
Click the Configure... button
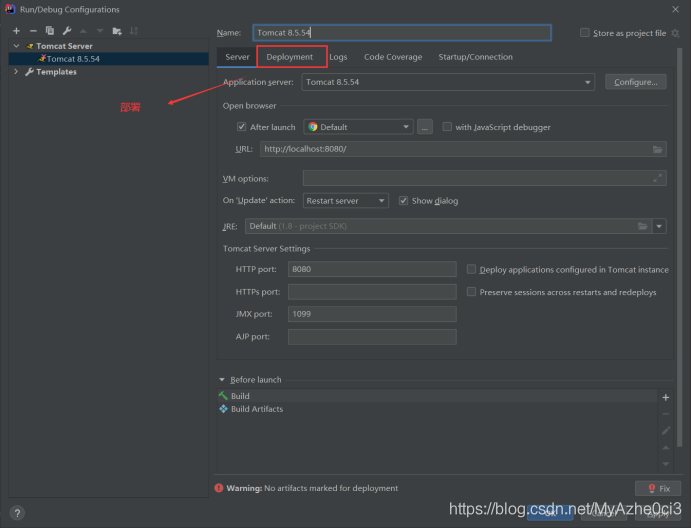click(x=635, y=82)
